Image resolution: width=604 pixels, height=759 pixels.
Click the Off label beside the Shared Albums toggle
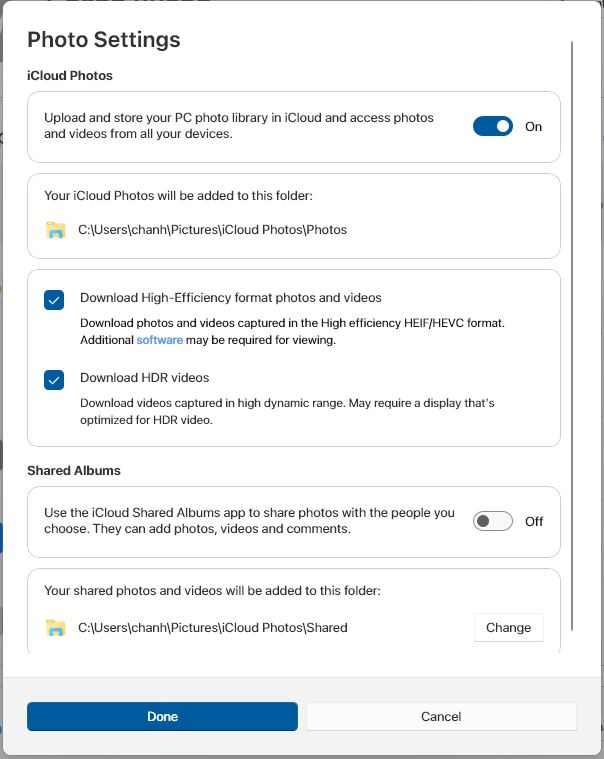pyautogui.click(x=534, y=521)
